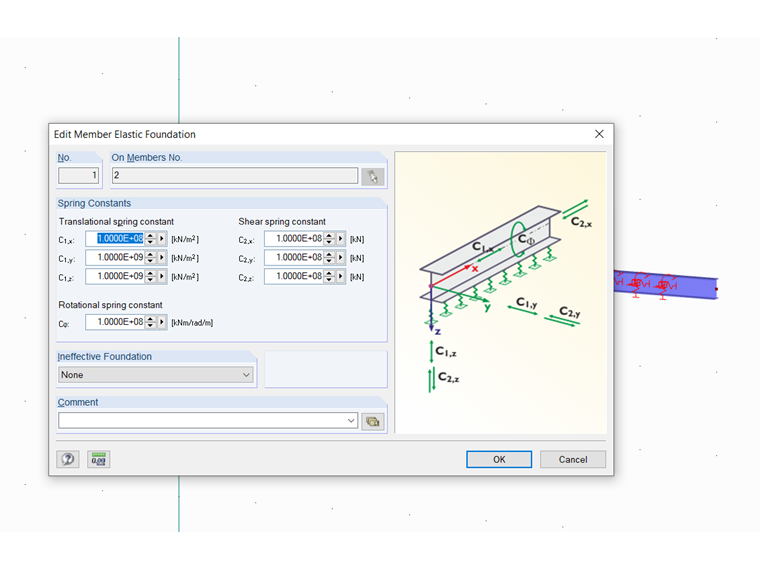Image resolution: width=760 pixels, height=570 pixels.
Task: Click the spinner control for C2,y
Action: (329, 257)
